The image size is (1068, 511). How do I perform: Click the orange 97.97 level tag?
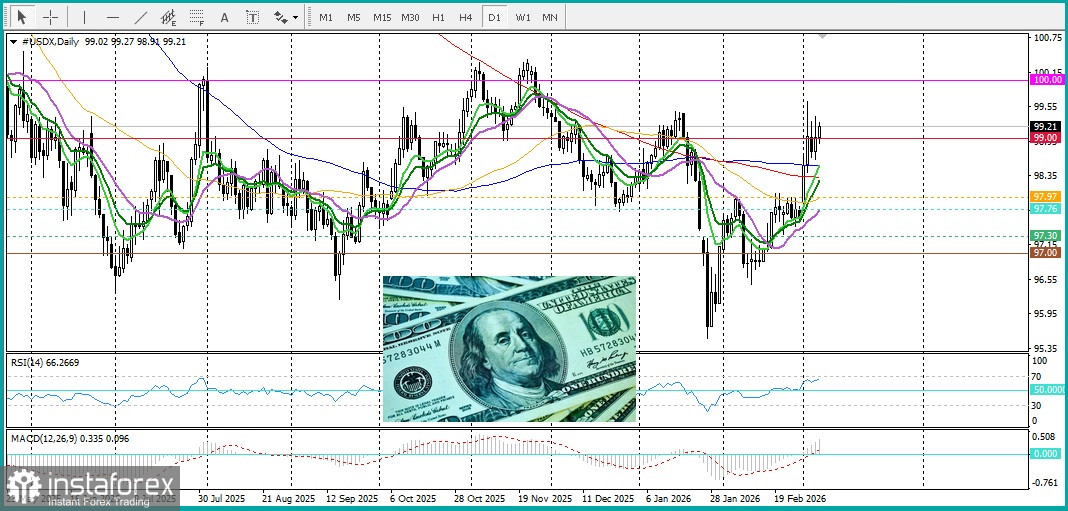click(x=1046, y=197)
